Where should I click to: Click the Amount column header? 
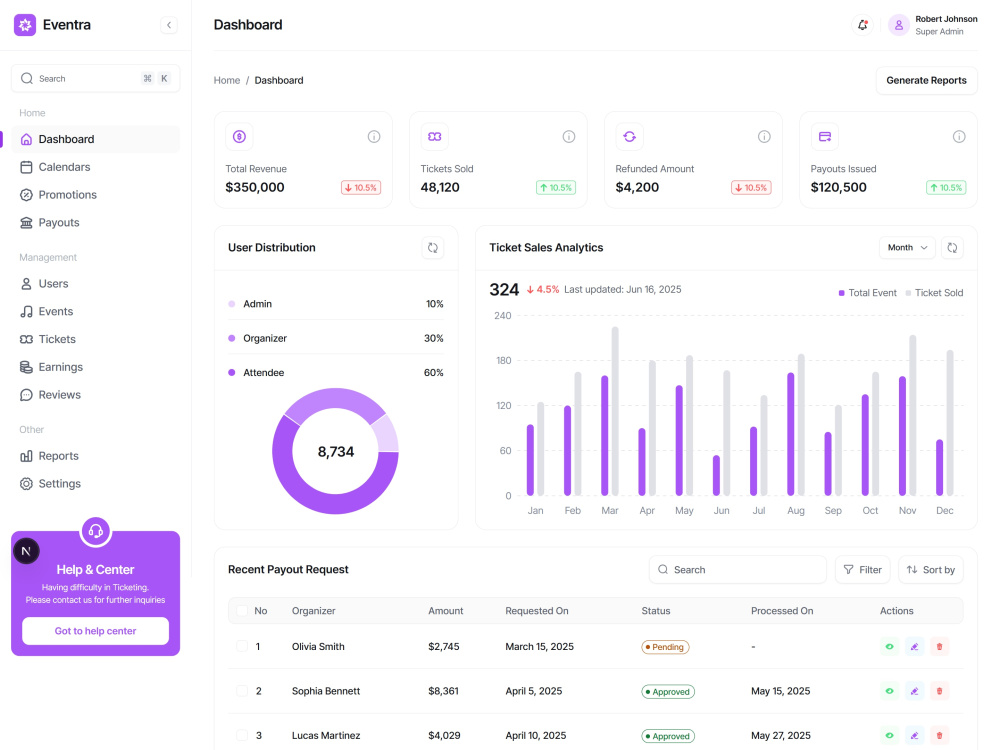(446, 611)
